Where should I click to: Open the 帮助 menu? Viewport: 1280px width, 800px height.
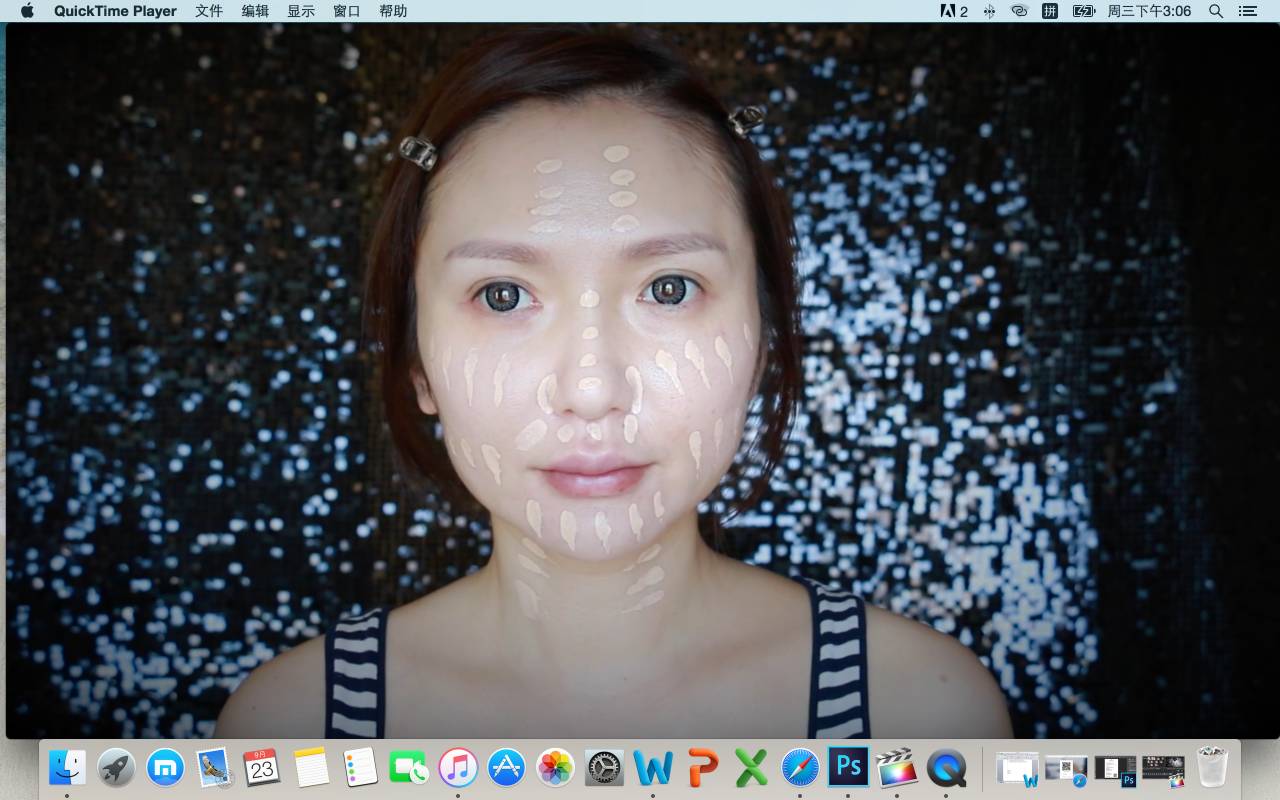point(393,11)
